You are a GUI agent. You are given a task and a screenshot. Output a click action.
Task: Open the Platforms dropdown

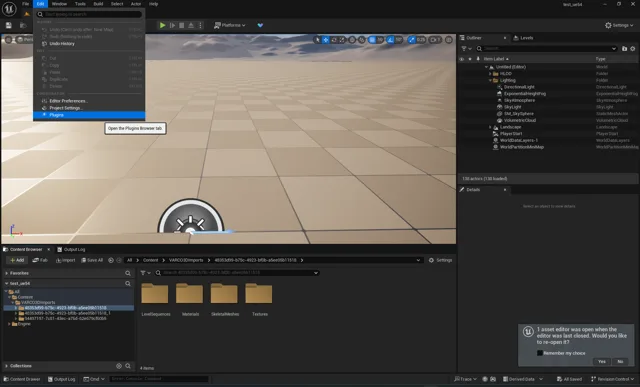tap(230, 25)
